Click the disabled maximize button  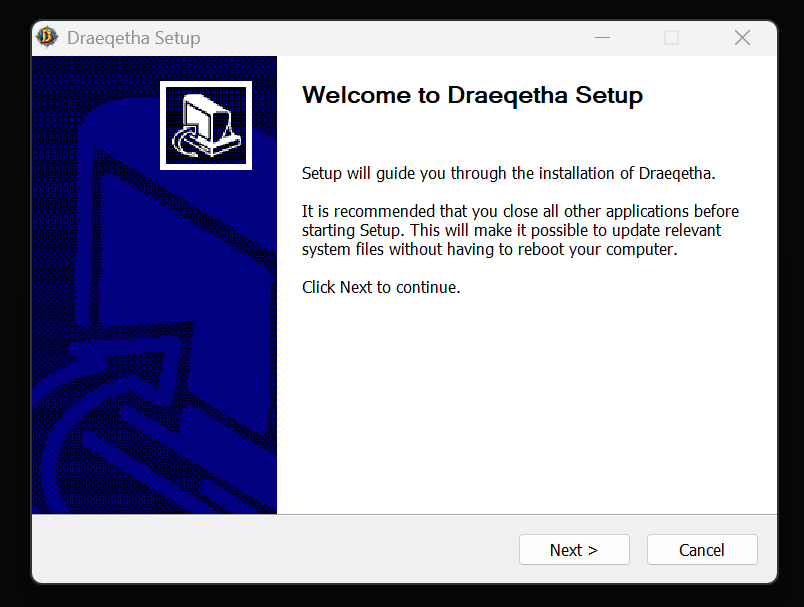tap(671, 37)
